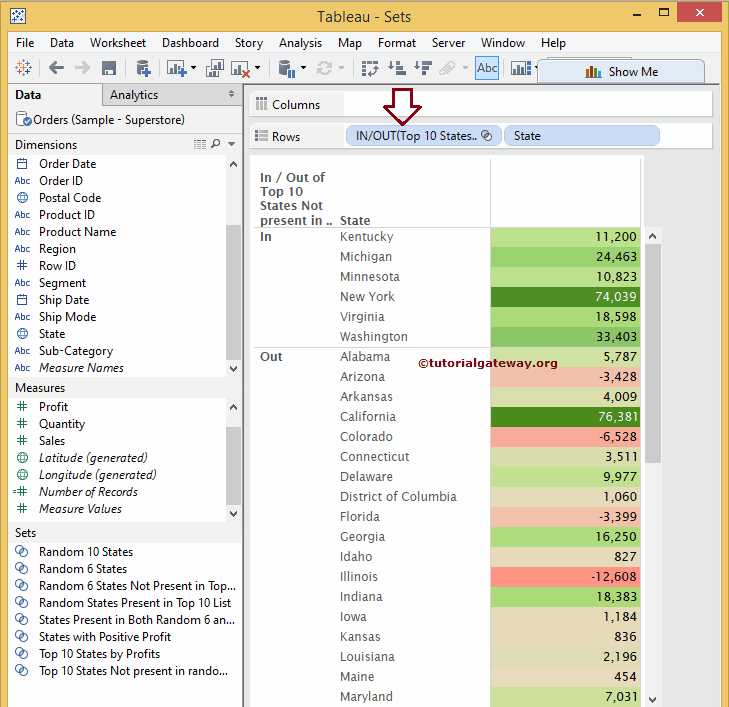Select the States with Positive Profit set
Image resolution: width=729 pixels, height=707 pixels.
(x=105, y=637)
